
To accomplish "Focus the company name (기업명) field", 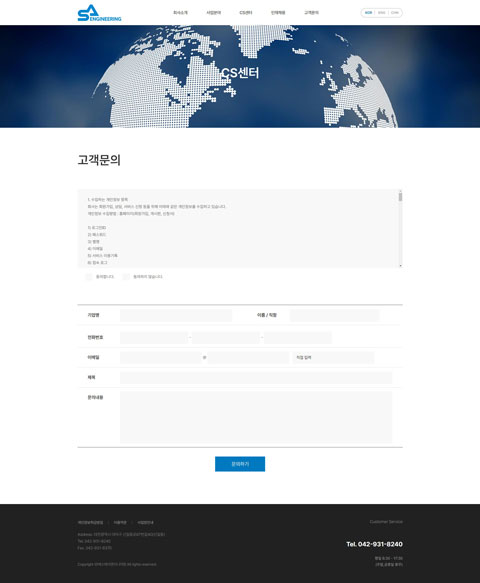I will tap(176, 315).
